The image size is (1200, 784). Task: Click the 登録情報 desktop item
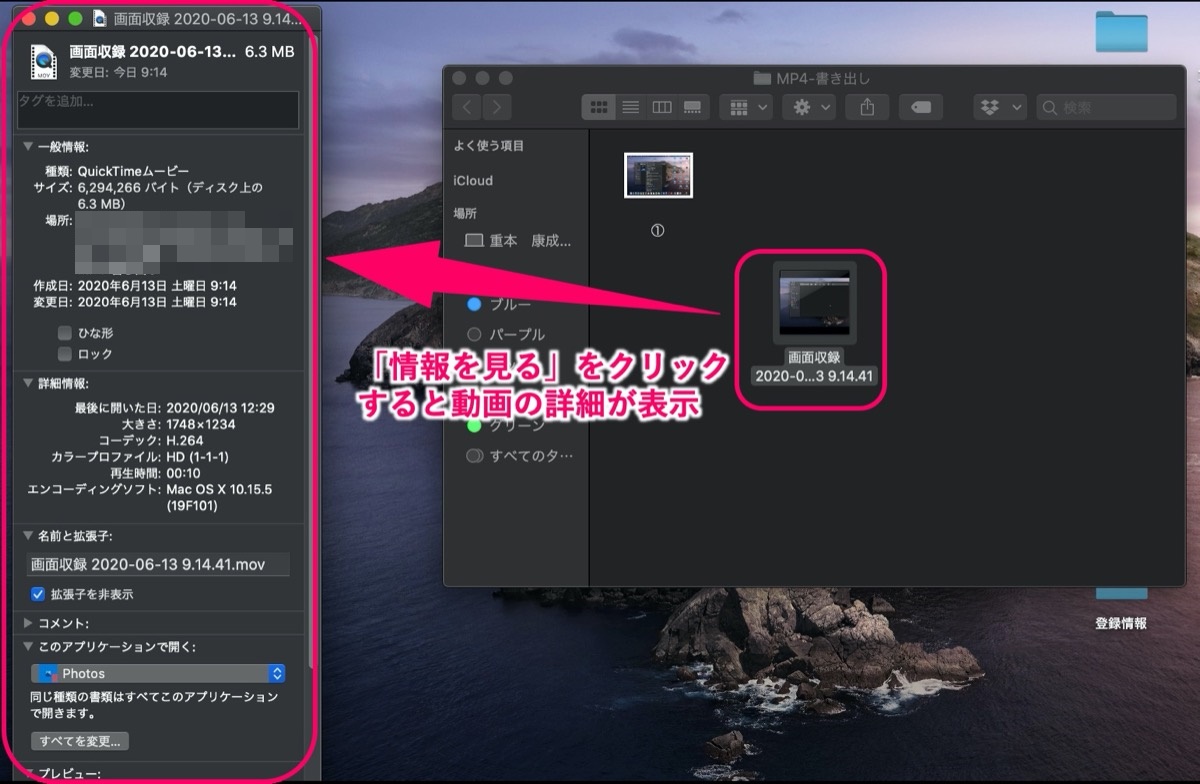[1121, 623]
